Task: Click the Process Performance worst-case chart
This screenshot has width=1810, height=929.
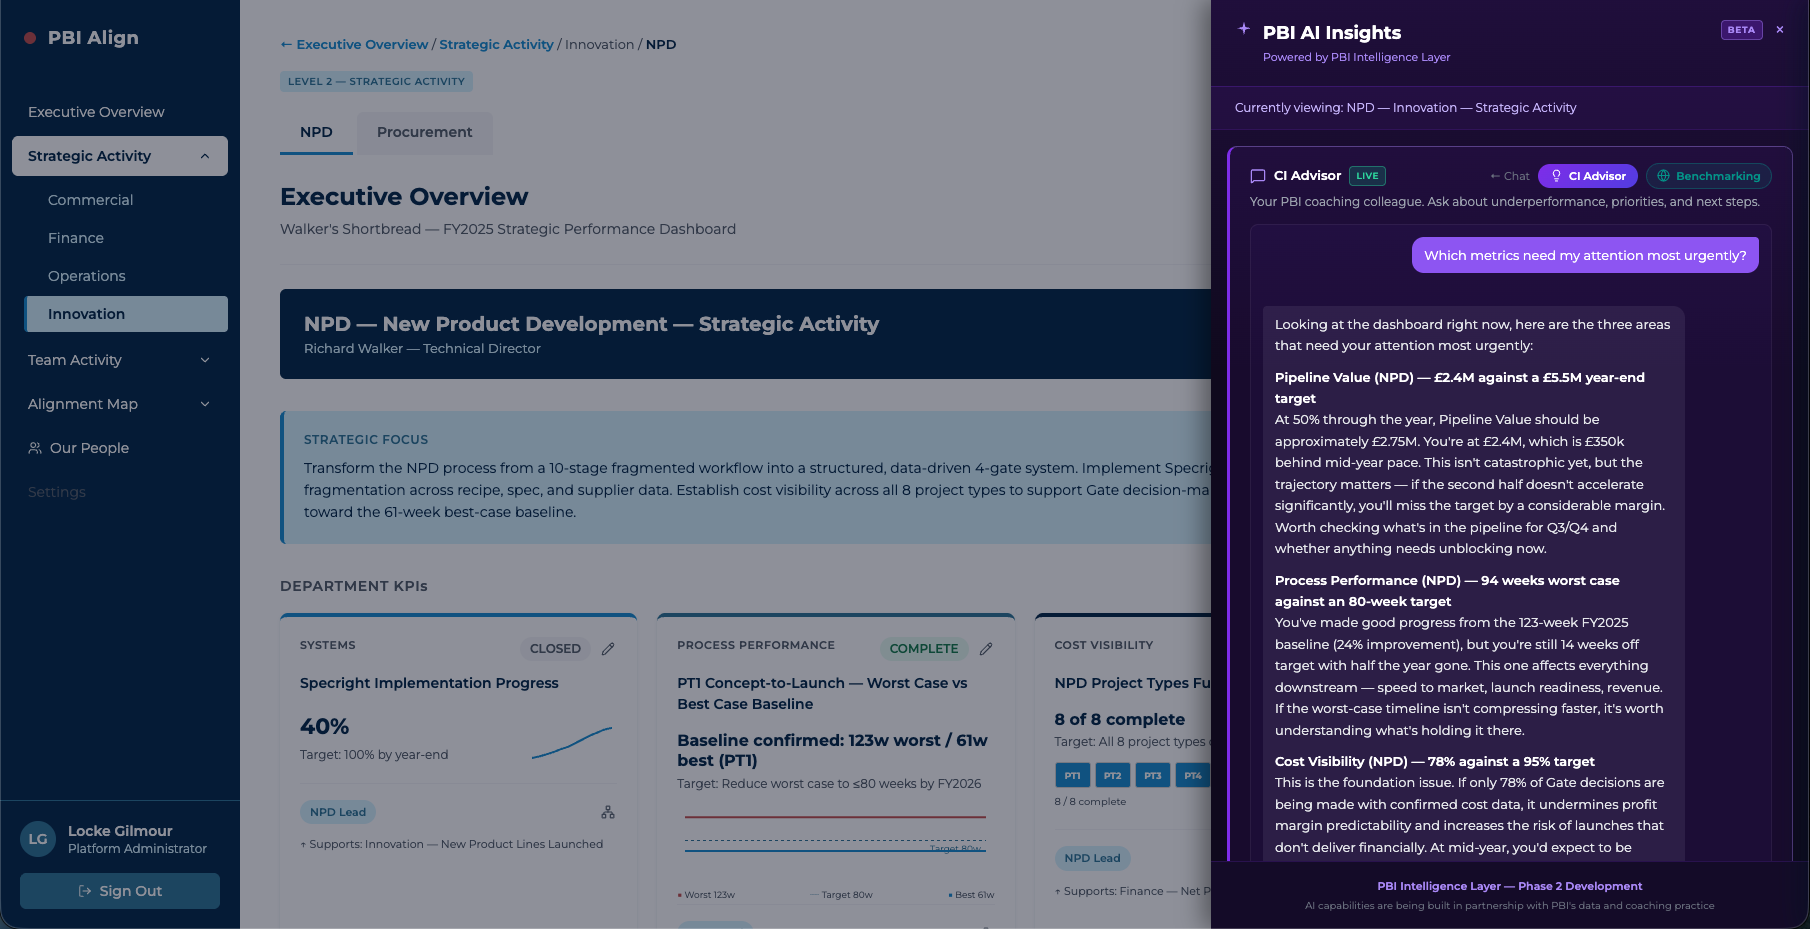Action: [835, 834]
